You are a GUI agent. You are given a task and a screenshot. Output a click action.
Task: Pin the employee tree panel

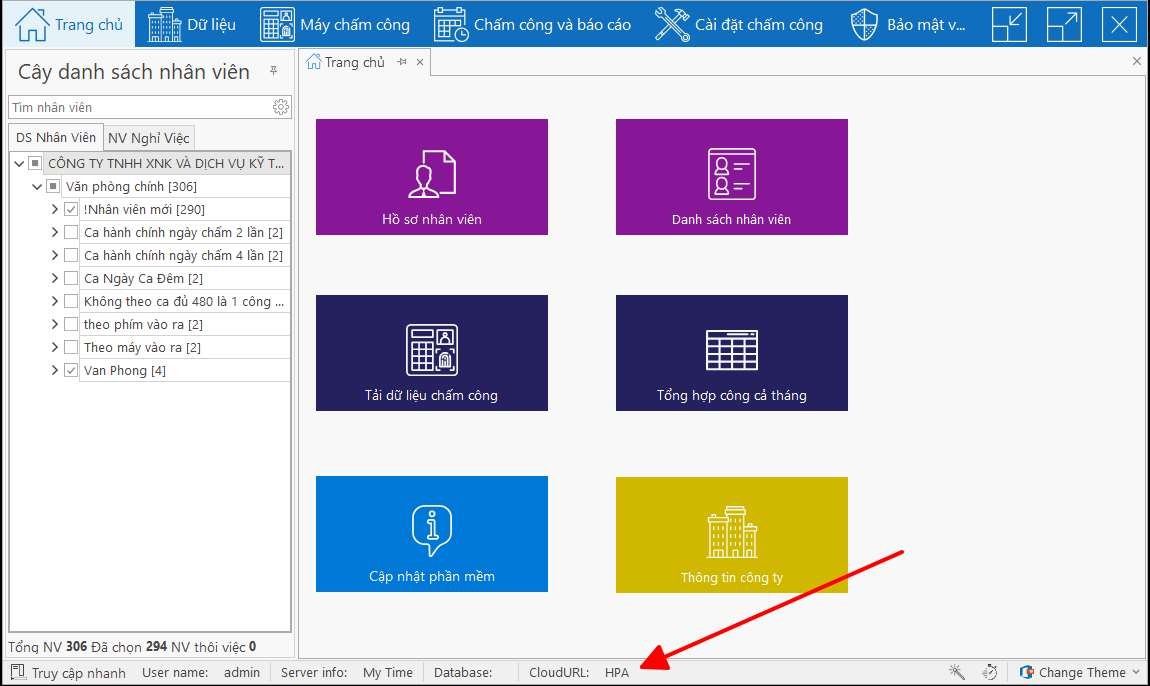[274, 72]
